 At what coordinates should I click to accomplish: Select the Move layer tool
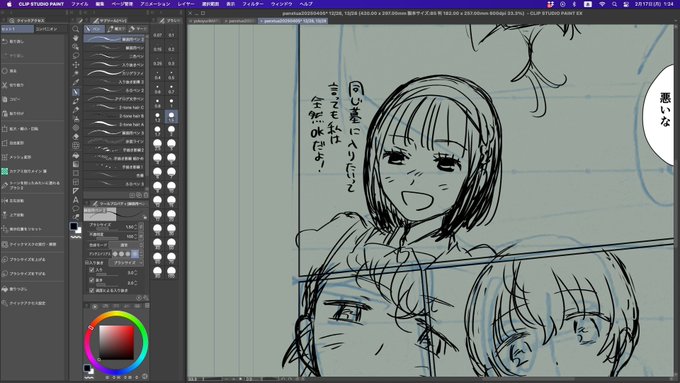(x=76, y=65)
